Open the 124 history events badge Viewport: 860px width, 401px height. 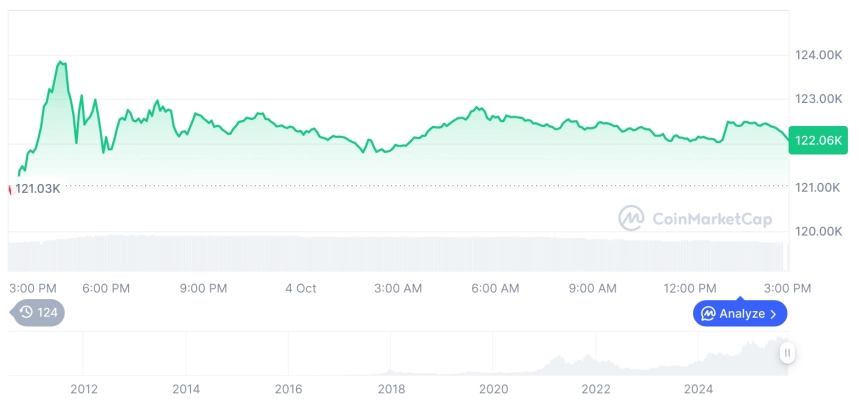tap(39, 312)
